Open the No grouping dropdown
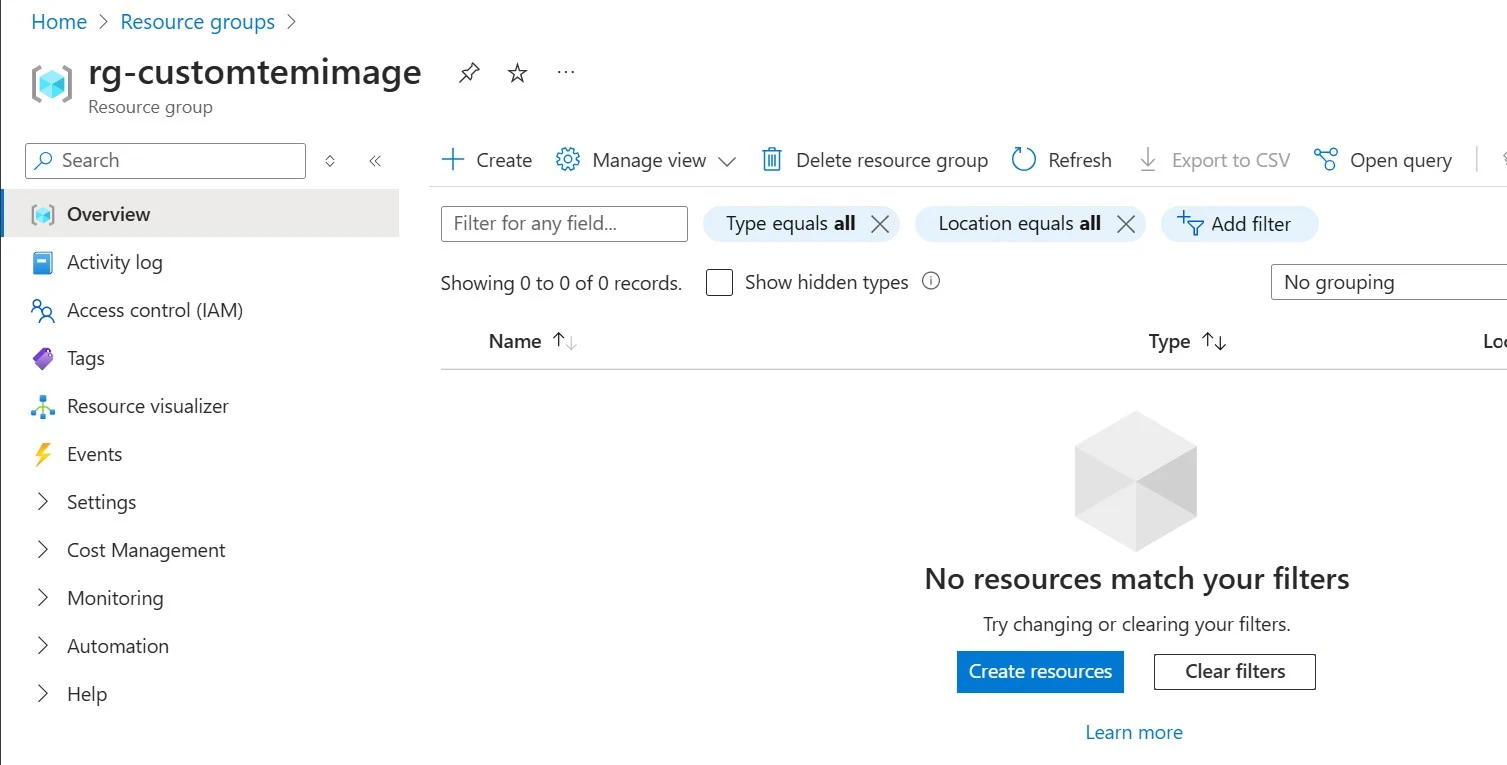 (x=1388, y=283)
